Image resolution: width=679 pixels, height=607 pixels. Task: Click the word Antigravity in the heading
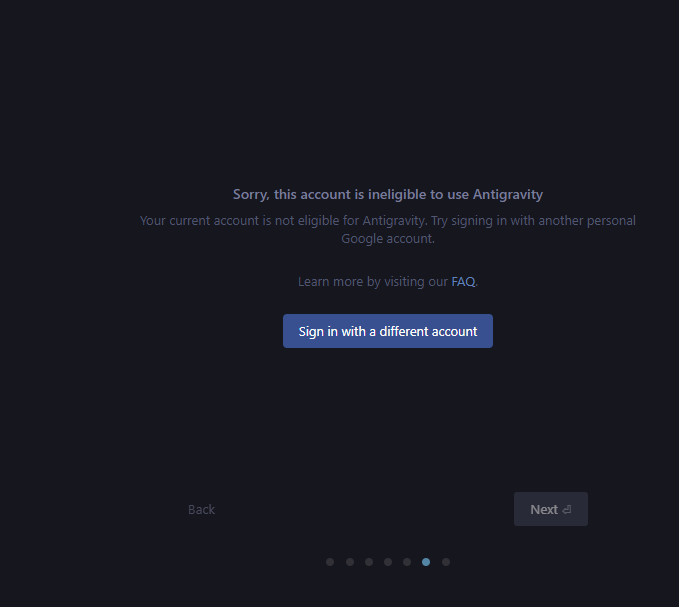click(508, 194)
